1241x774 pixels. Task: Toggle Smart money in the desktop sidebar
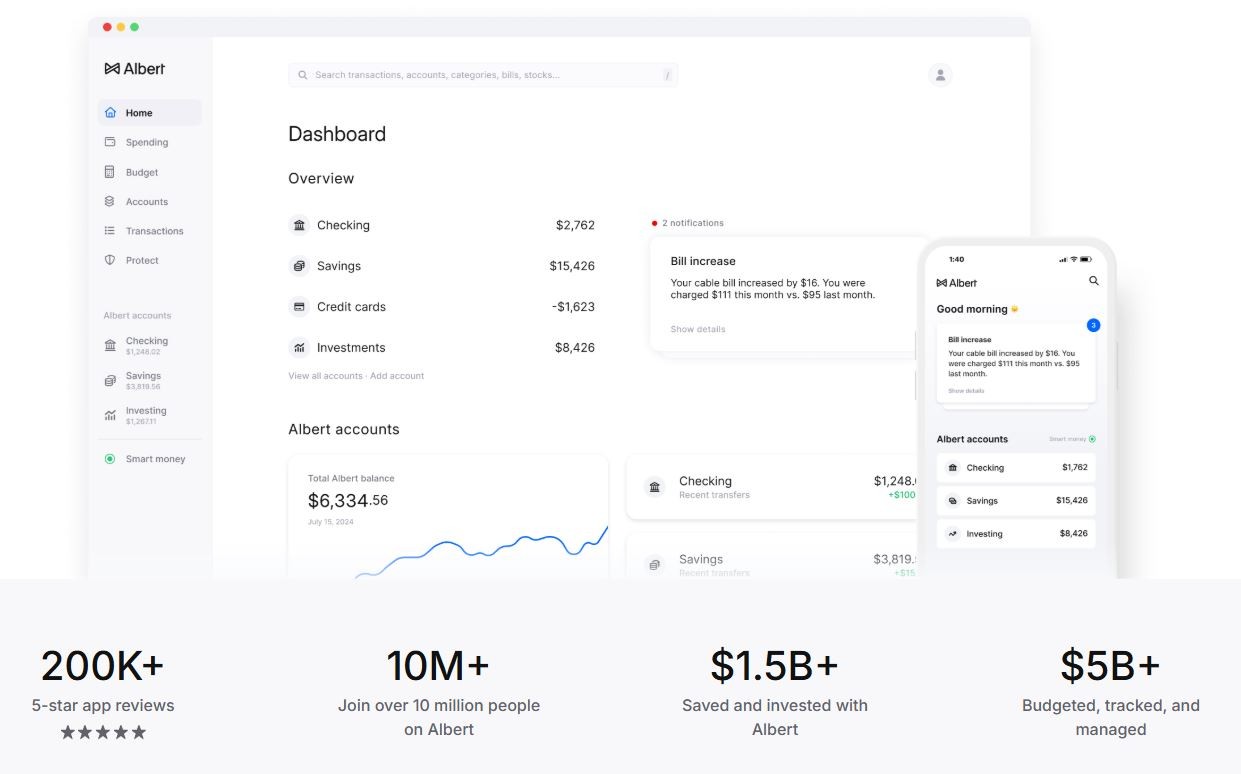(110, 459)
